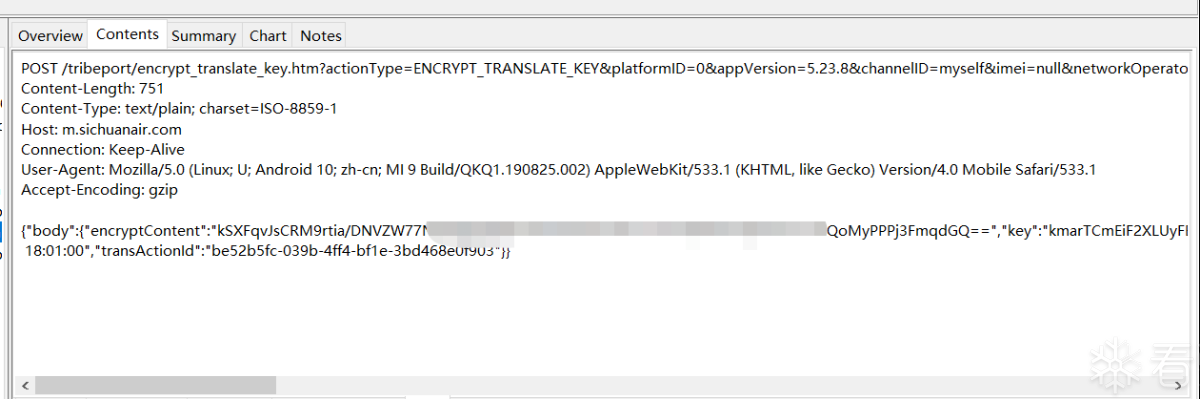1200x399 pixels.
Task: Click the scroll left arrow on horizontal scrollbar
Action: click(x=25, y=384)
